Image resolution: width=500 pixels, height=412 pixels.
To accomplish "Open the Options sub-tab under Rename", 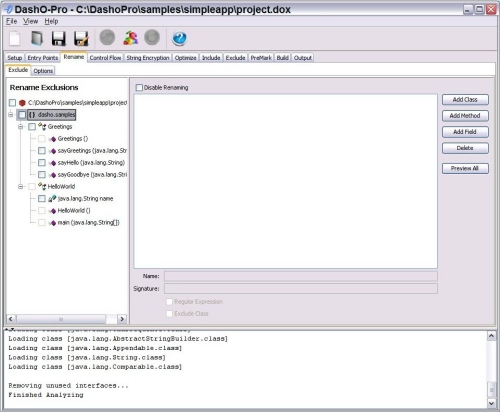I will pos(43,71).
